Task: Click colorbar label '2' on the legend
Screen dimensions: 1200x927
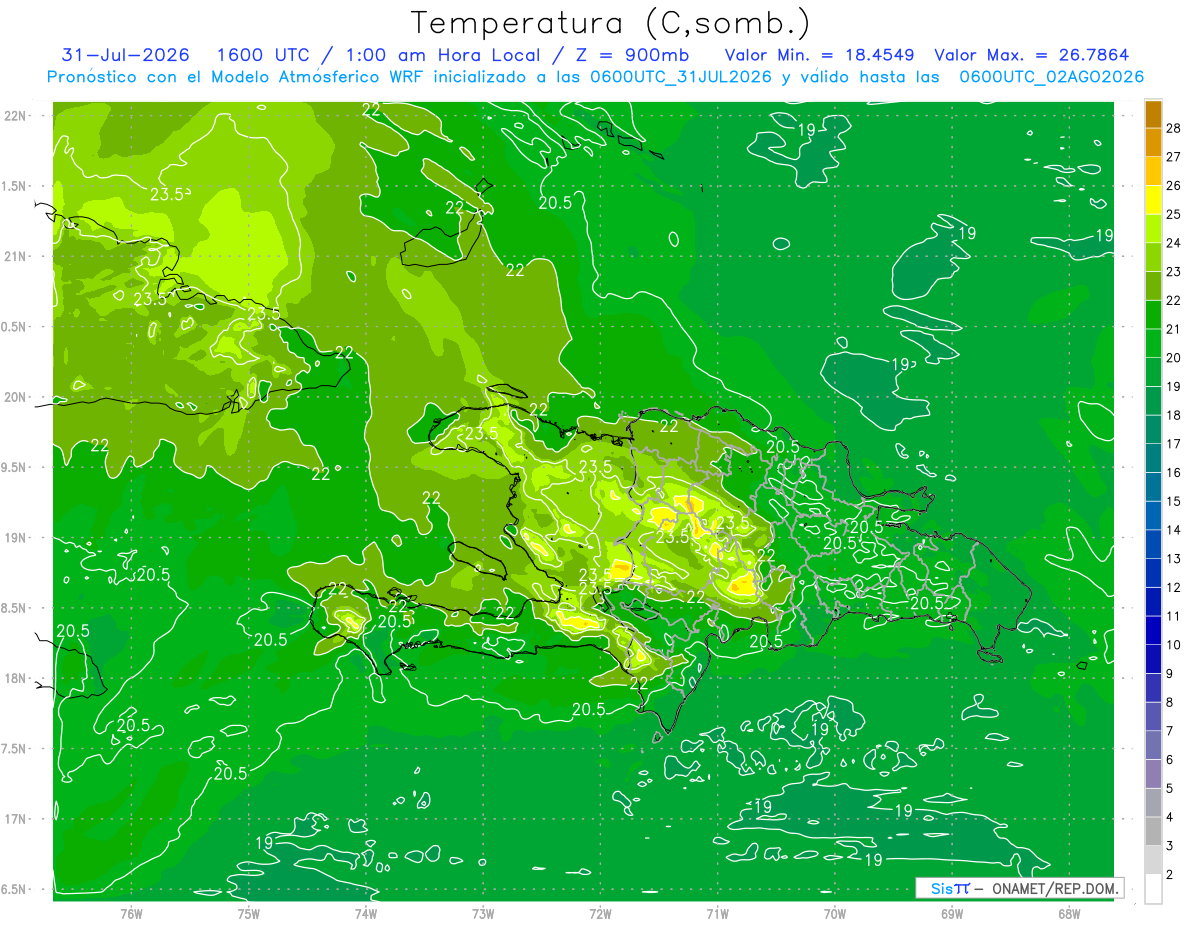Action: pos(1170,875)
